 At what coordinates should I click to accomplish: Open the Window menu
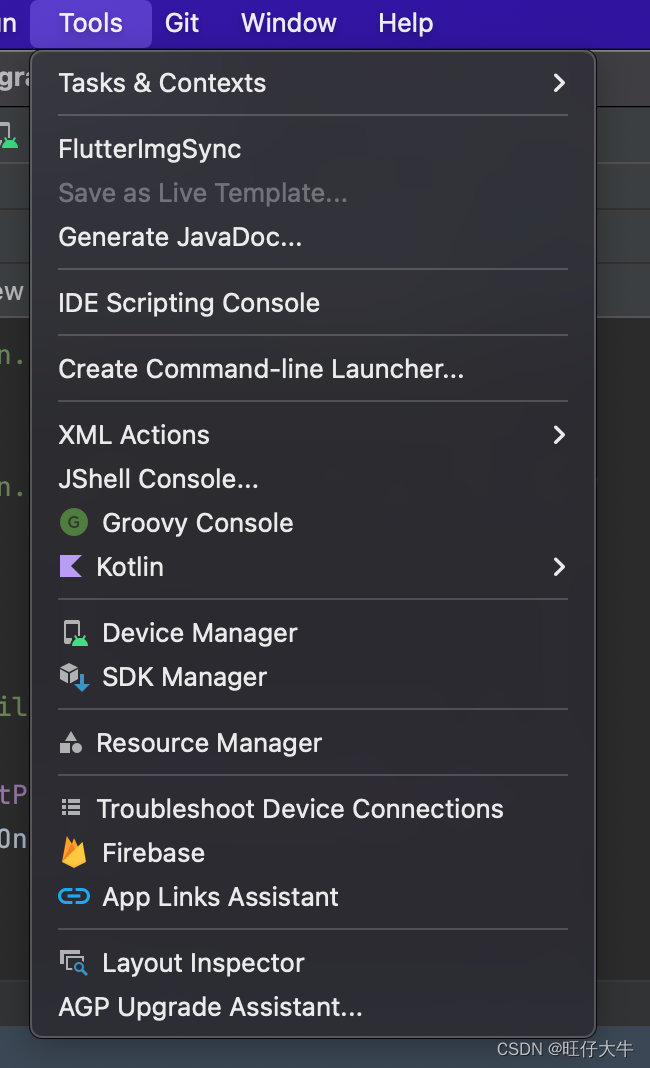pos(289,23)
